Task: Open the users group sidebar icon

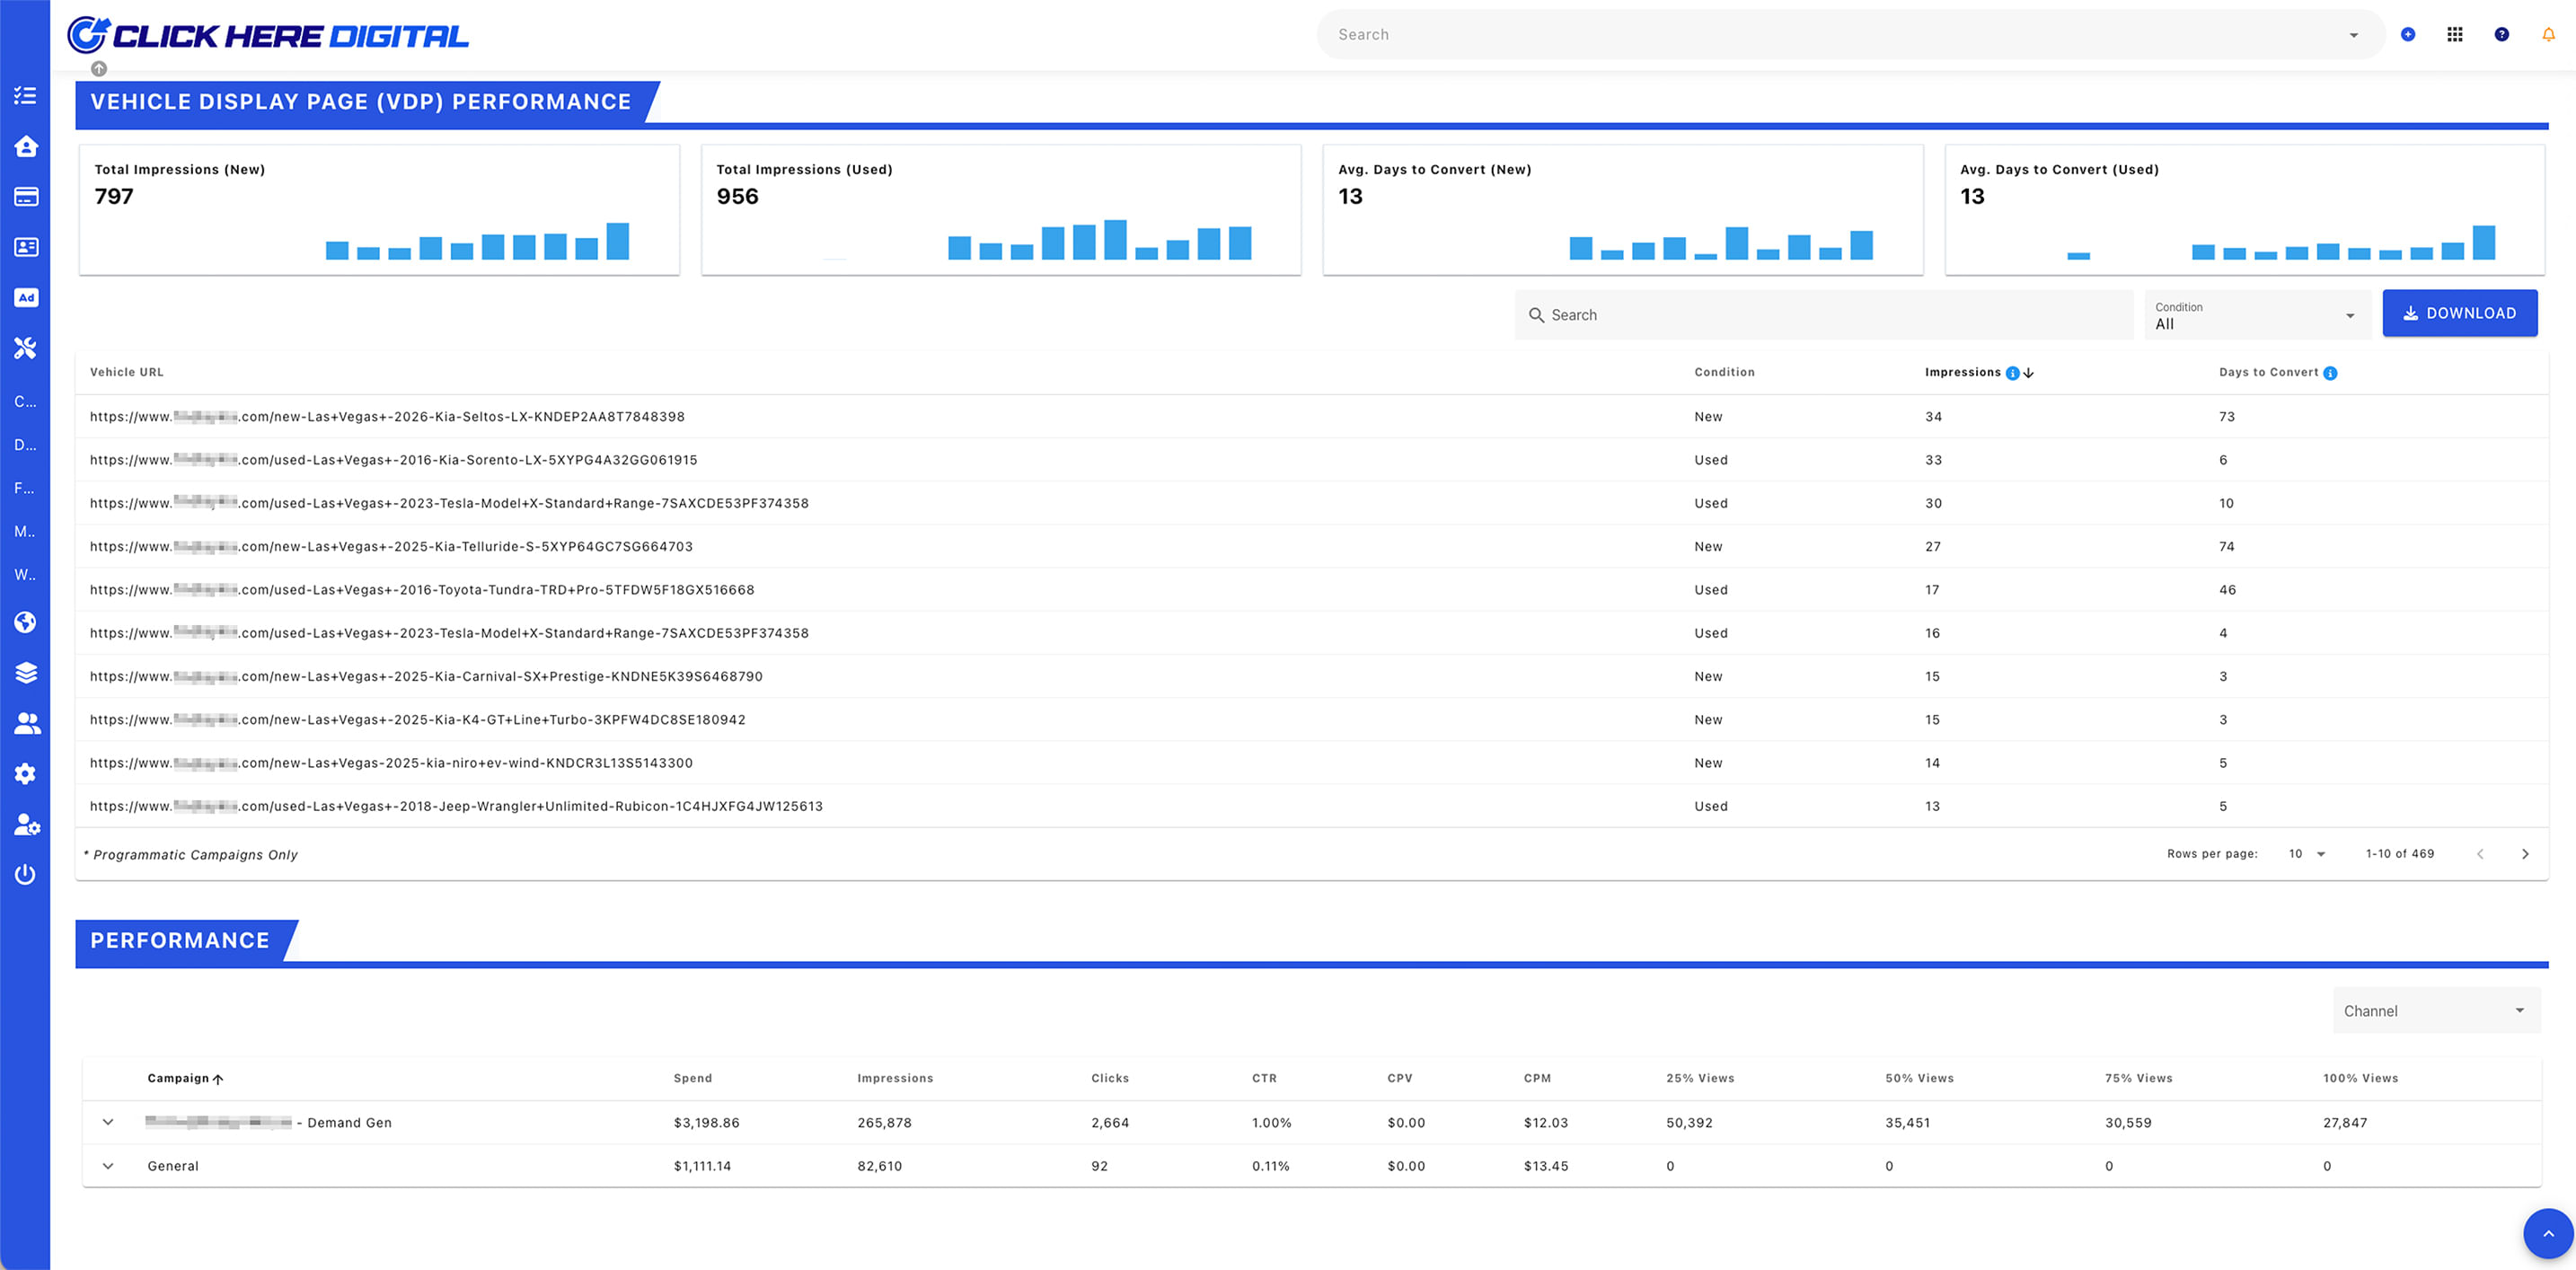Action: [26, 723]
